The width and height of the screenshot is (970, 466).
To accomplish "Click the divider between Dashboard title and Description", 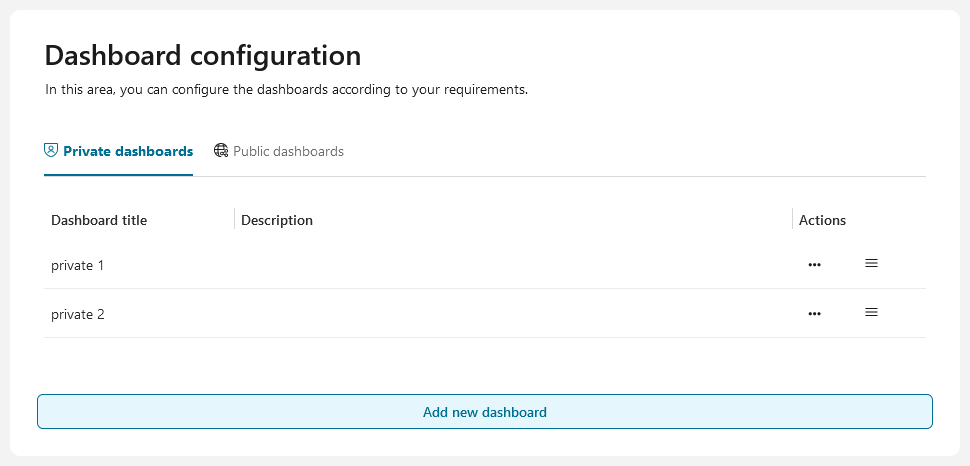I will pyautogui.click(x=234, y=219).
